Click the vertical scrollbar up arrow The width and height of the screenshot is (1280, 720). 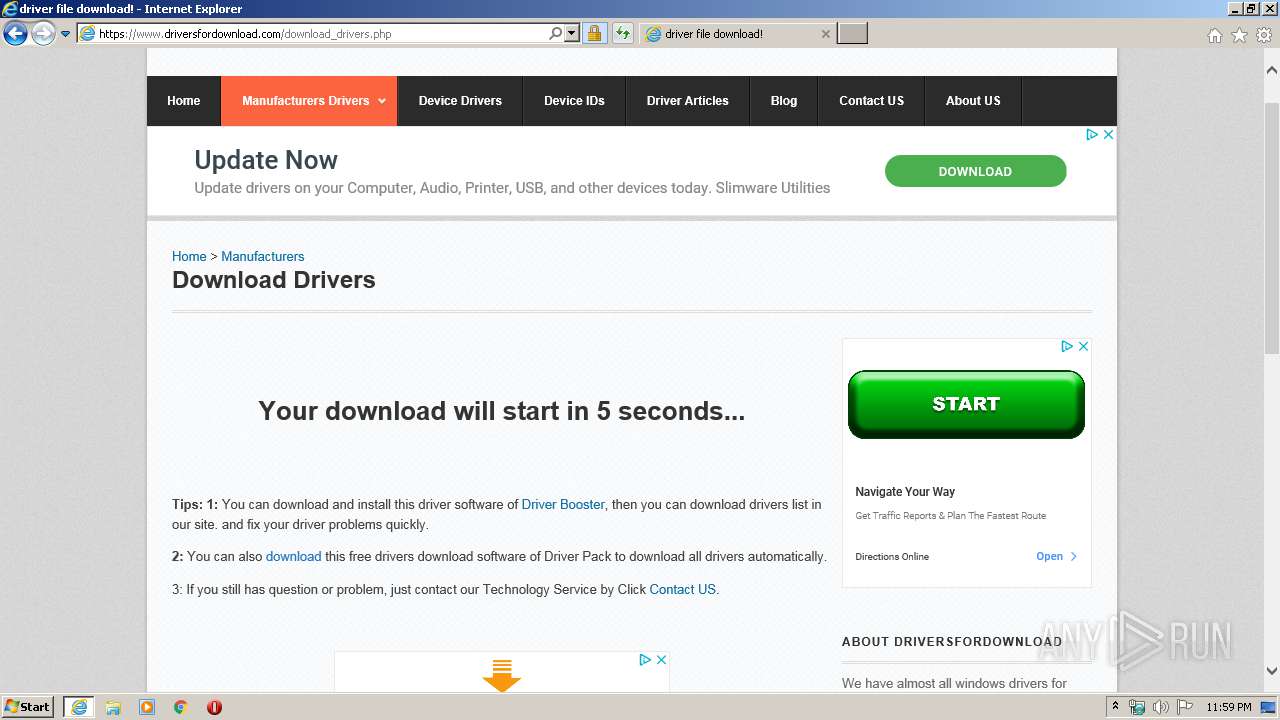point(1271,71)
